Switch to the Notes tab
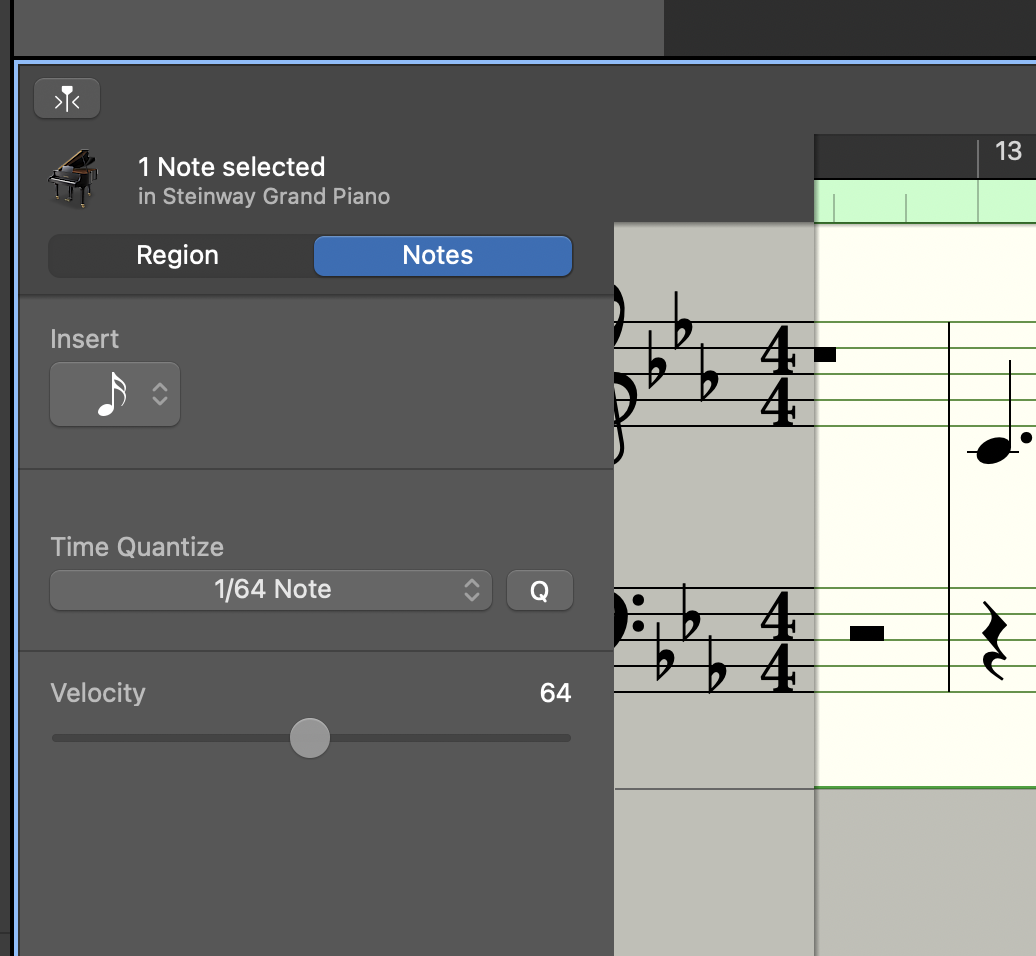The image size is (1036, 956). pos(438,256)
